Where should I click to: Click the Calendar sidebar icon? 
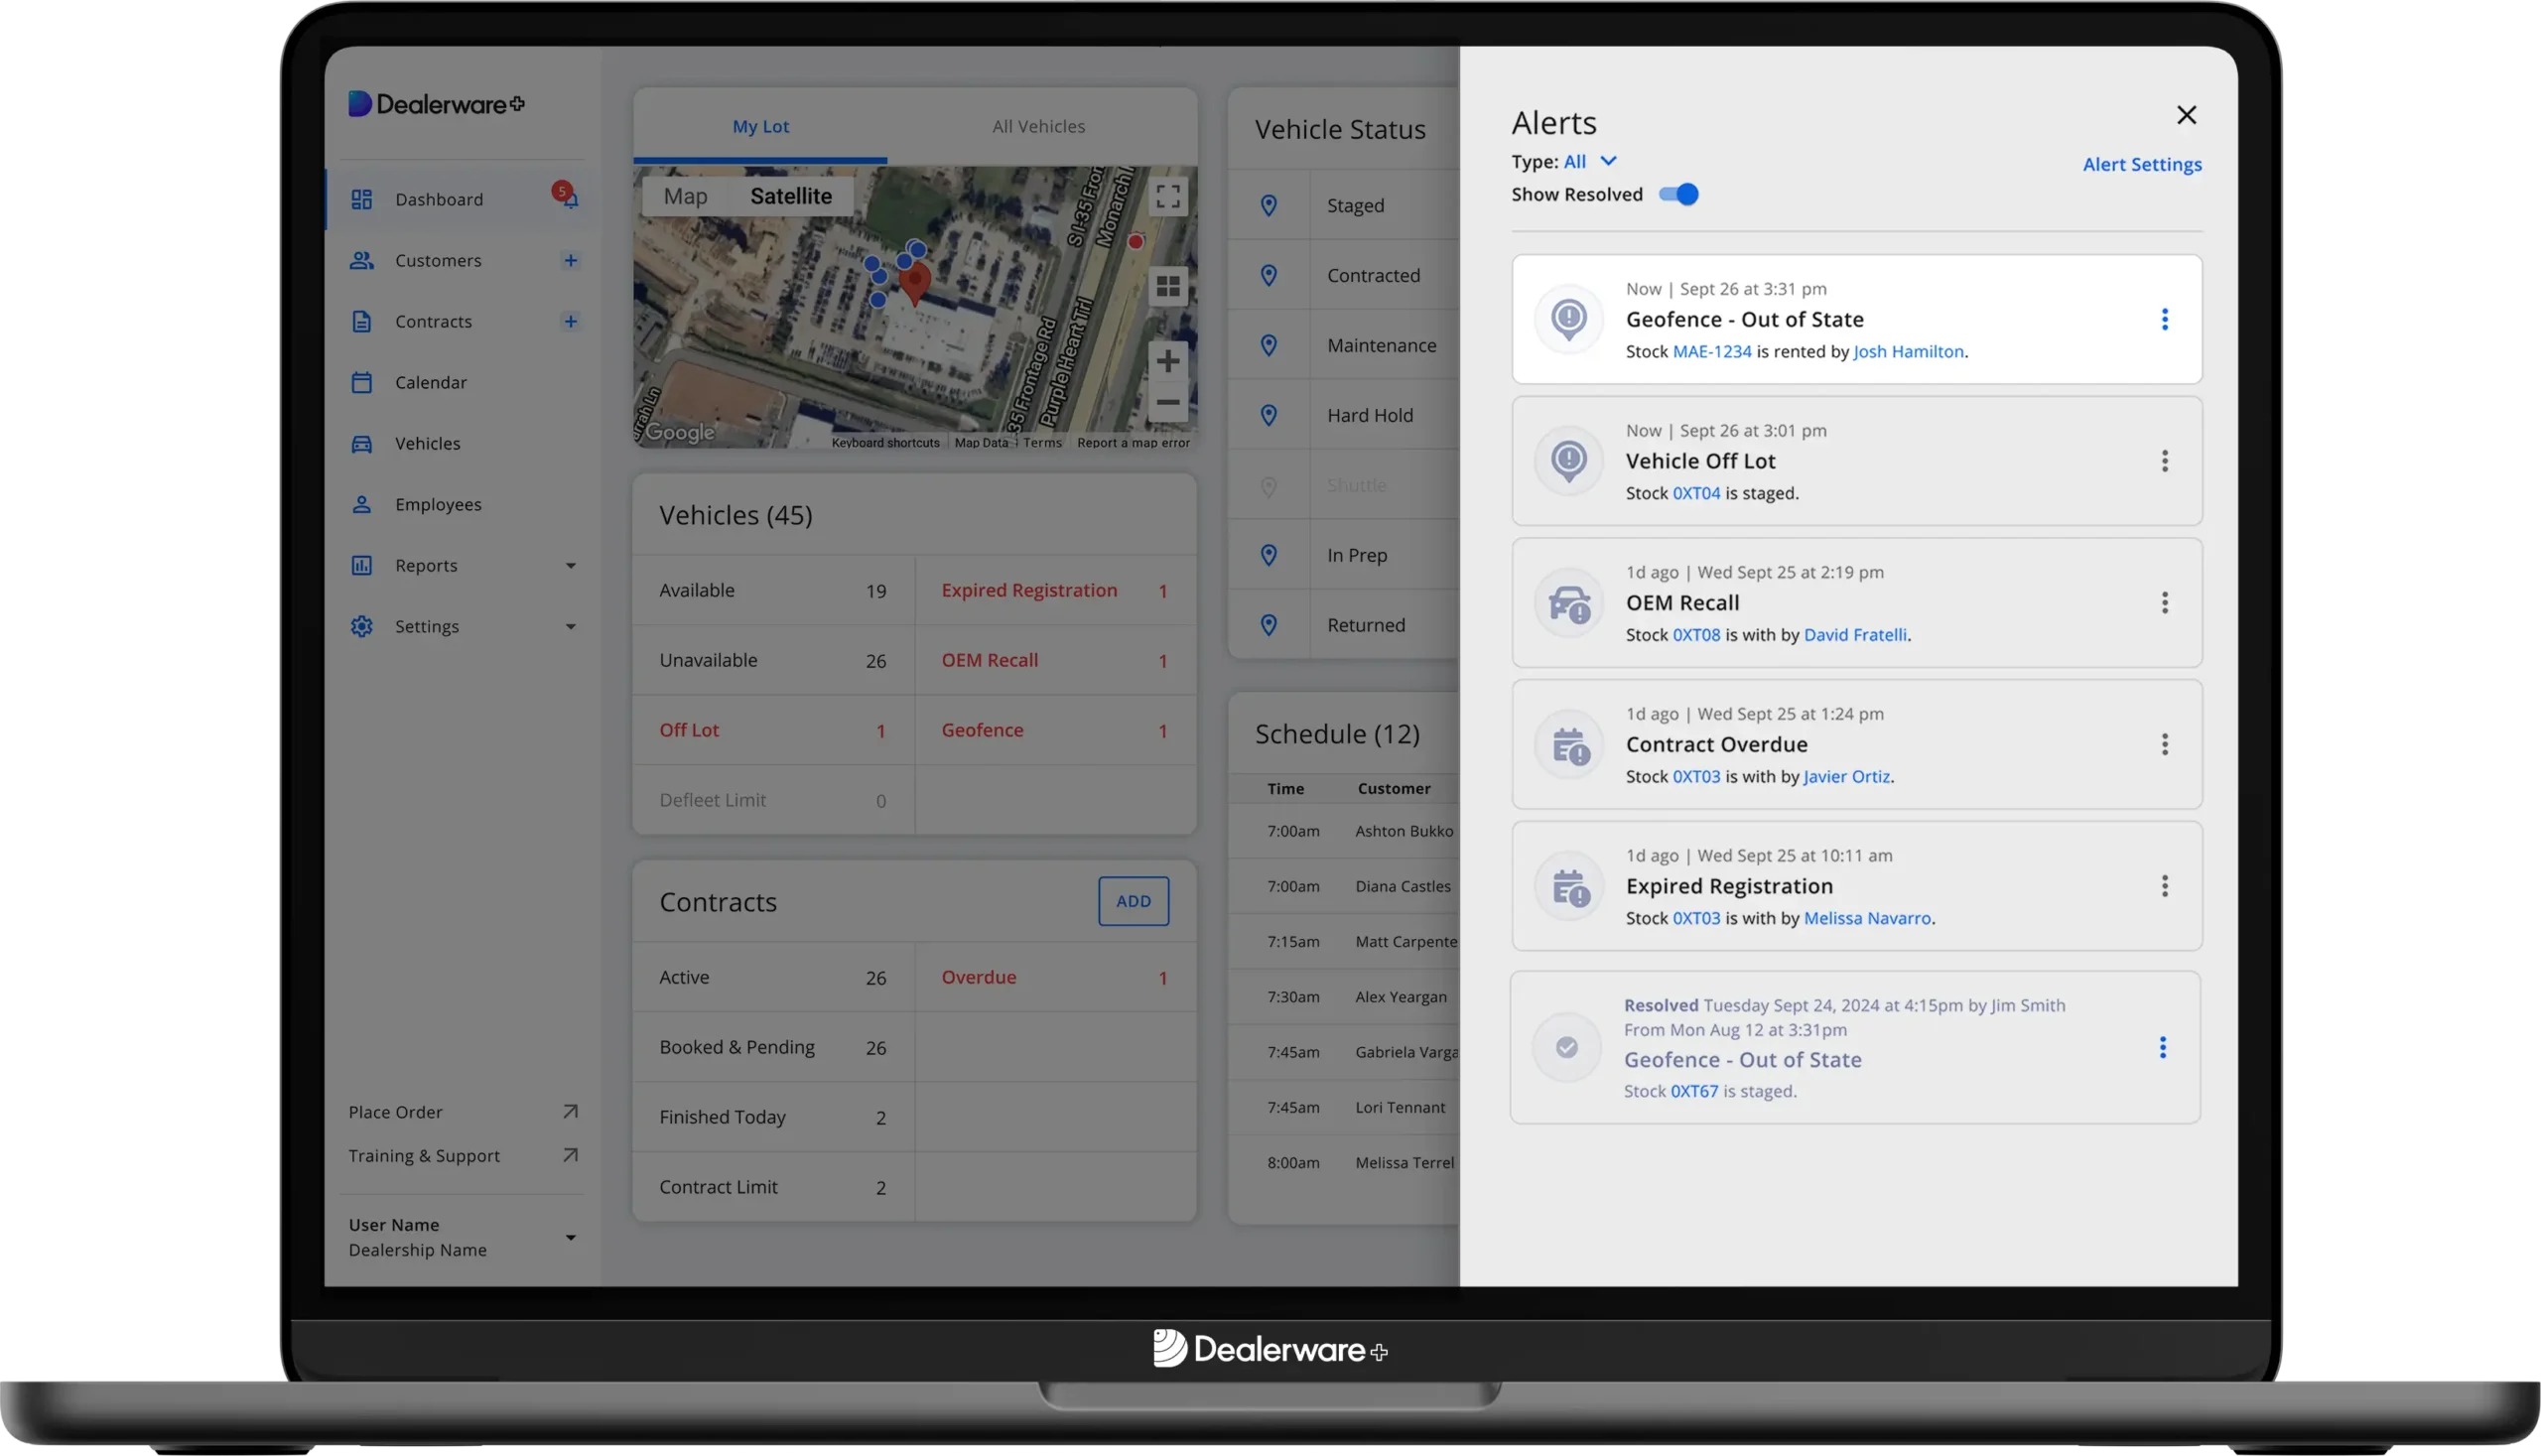coord(362,382)
